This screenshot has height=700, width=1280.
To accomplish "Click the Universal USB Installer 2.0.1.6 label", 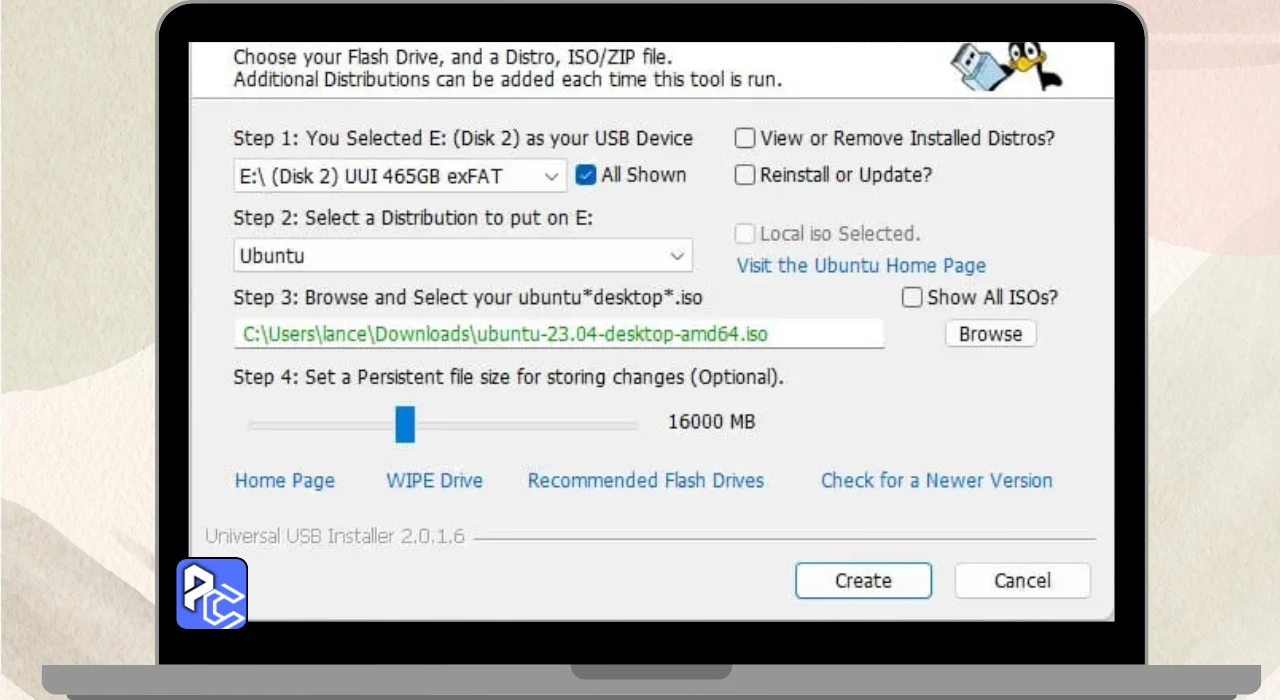I will coord(335,537).
